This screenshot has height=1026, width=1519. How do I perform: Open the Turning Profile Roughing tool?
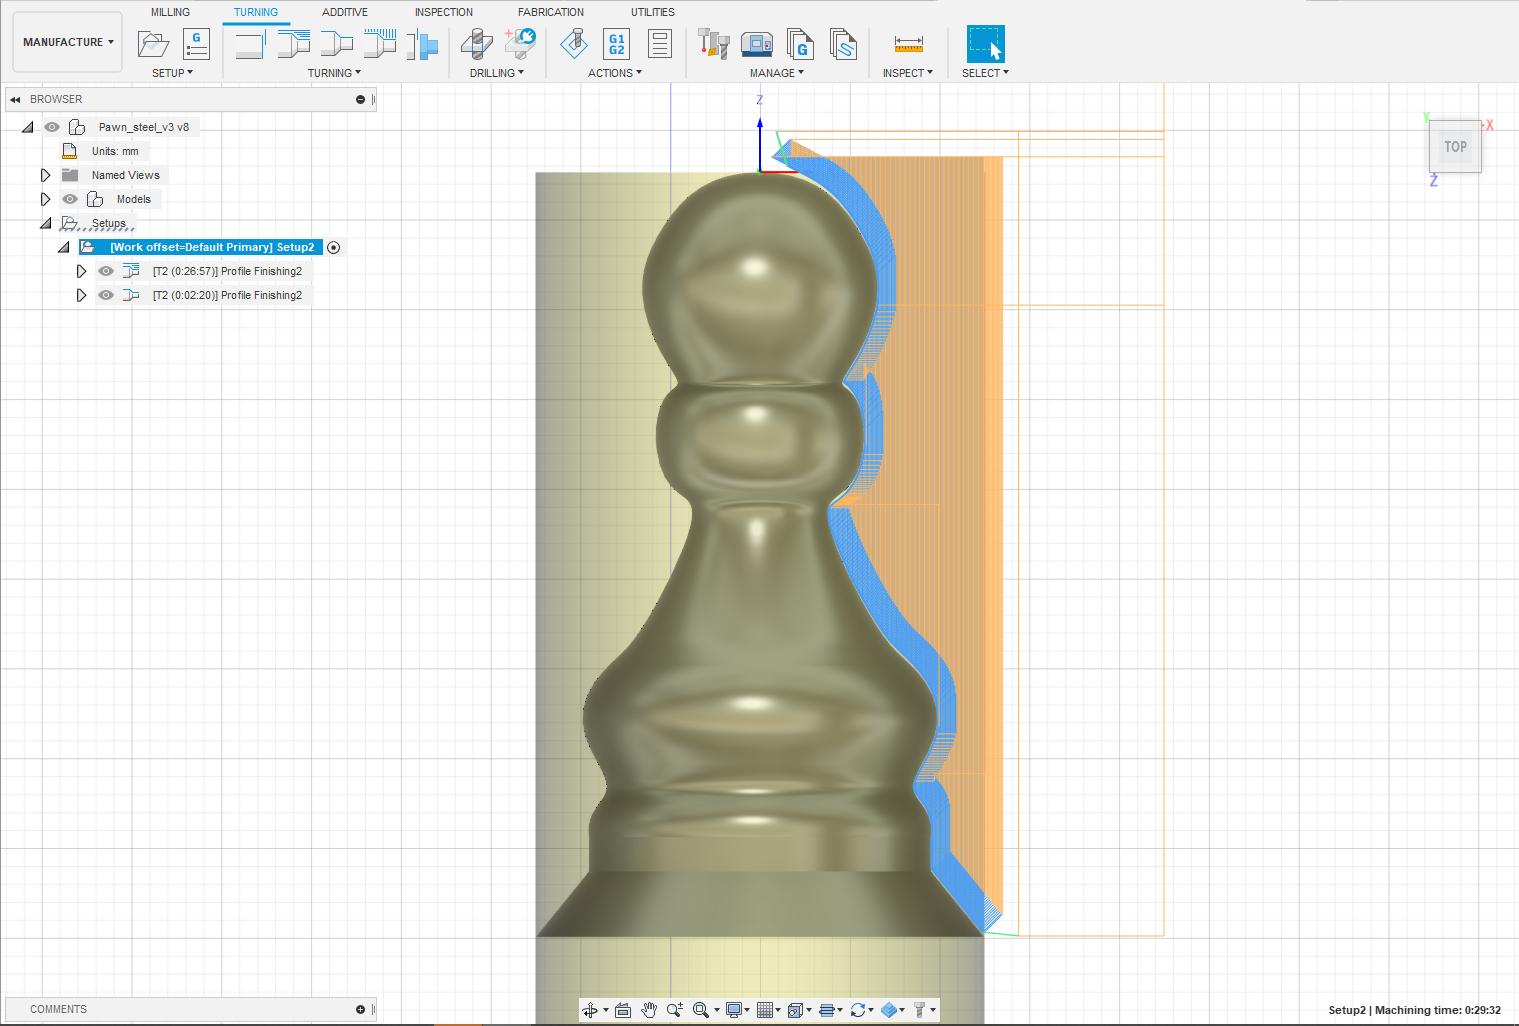click(x=292, y=43)
